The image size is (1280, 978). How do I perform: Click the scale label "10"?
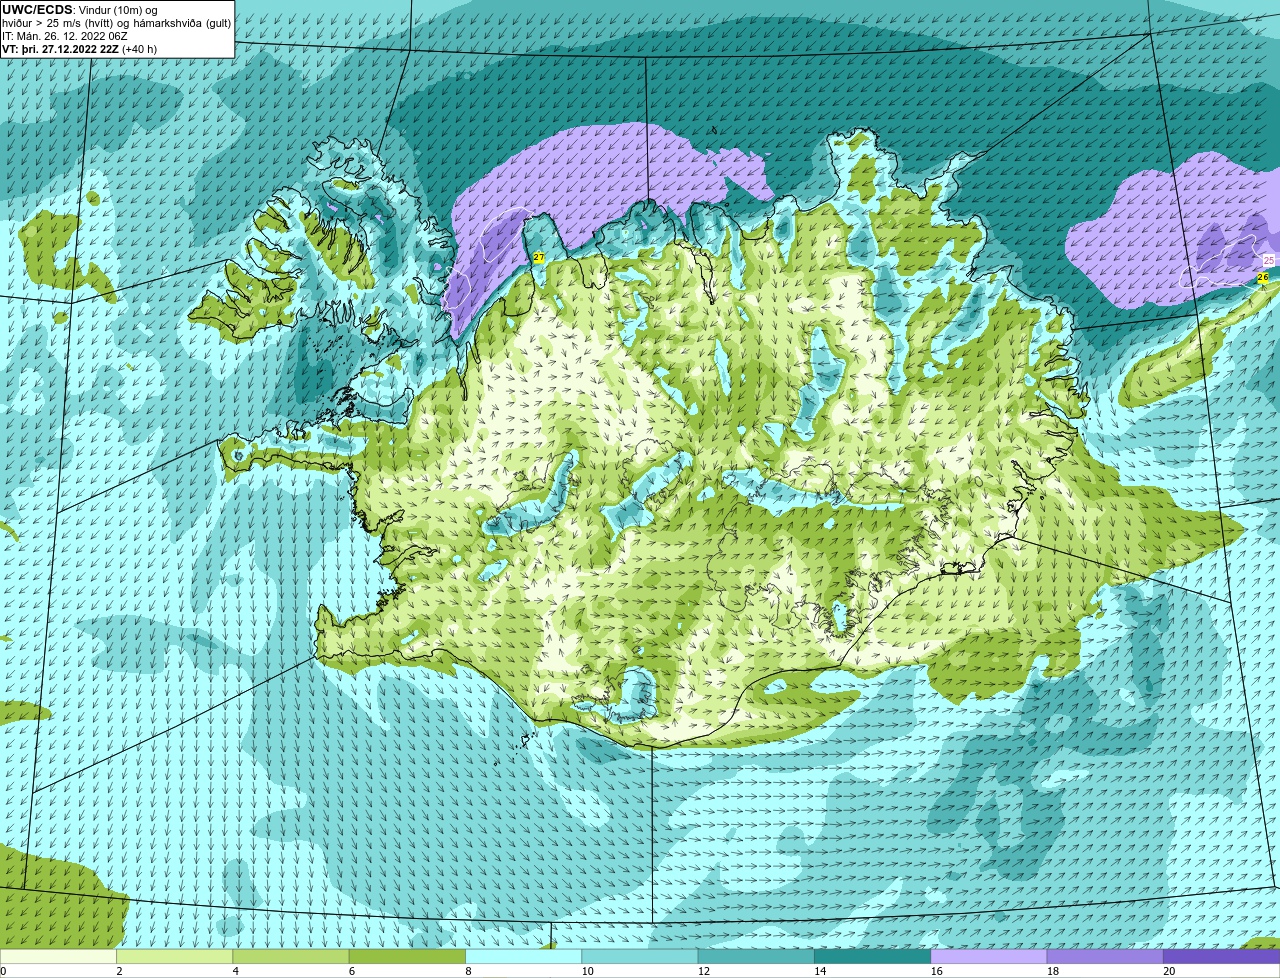[587, 970]
